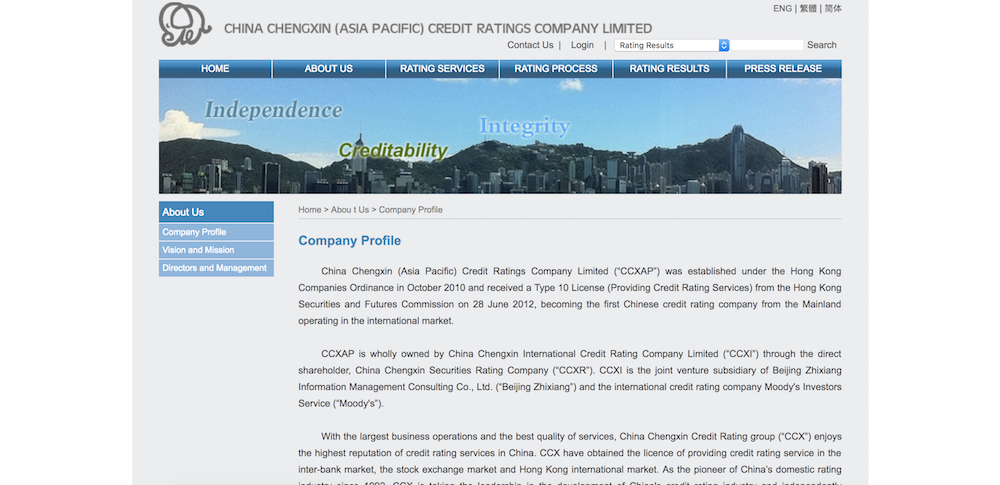Select Company Profile in the sidebar
Viewport: 1000px width, 485px height.
click(x=195, y=232)
